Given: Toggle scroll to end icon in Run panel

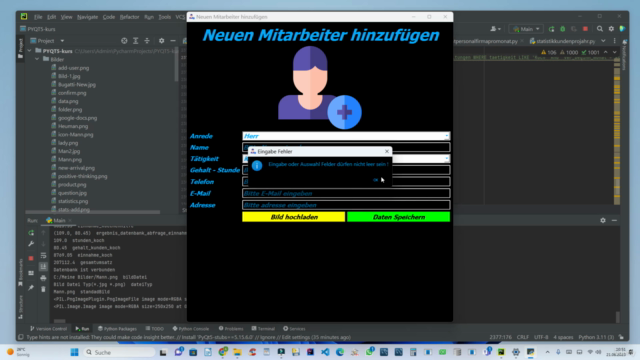Looking at the screenshot, I should [43, 267].
